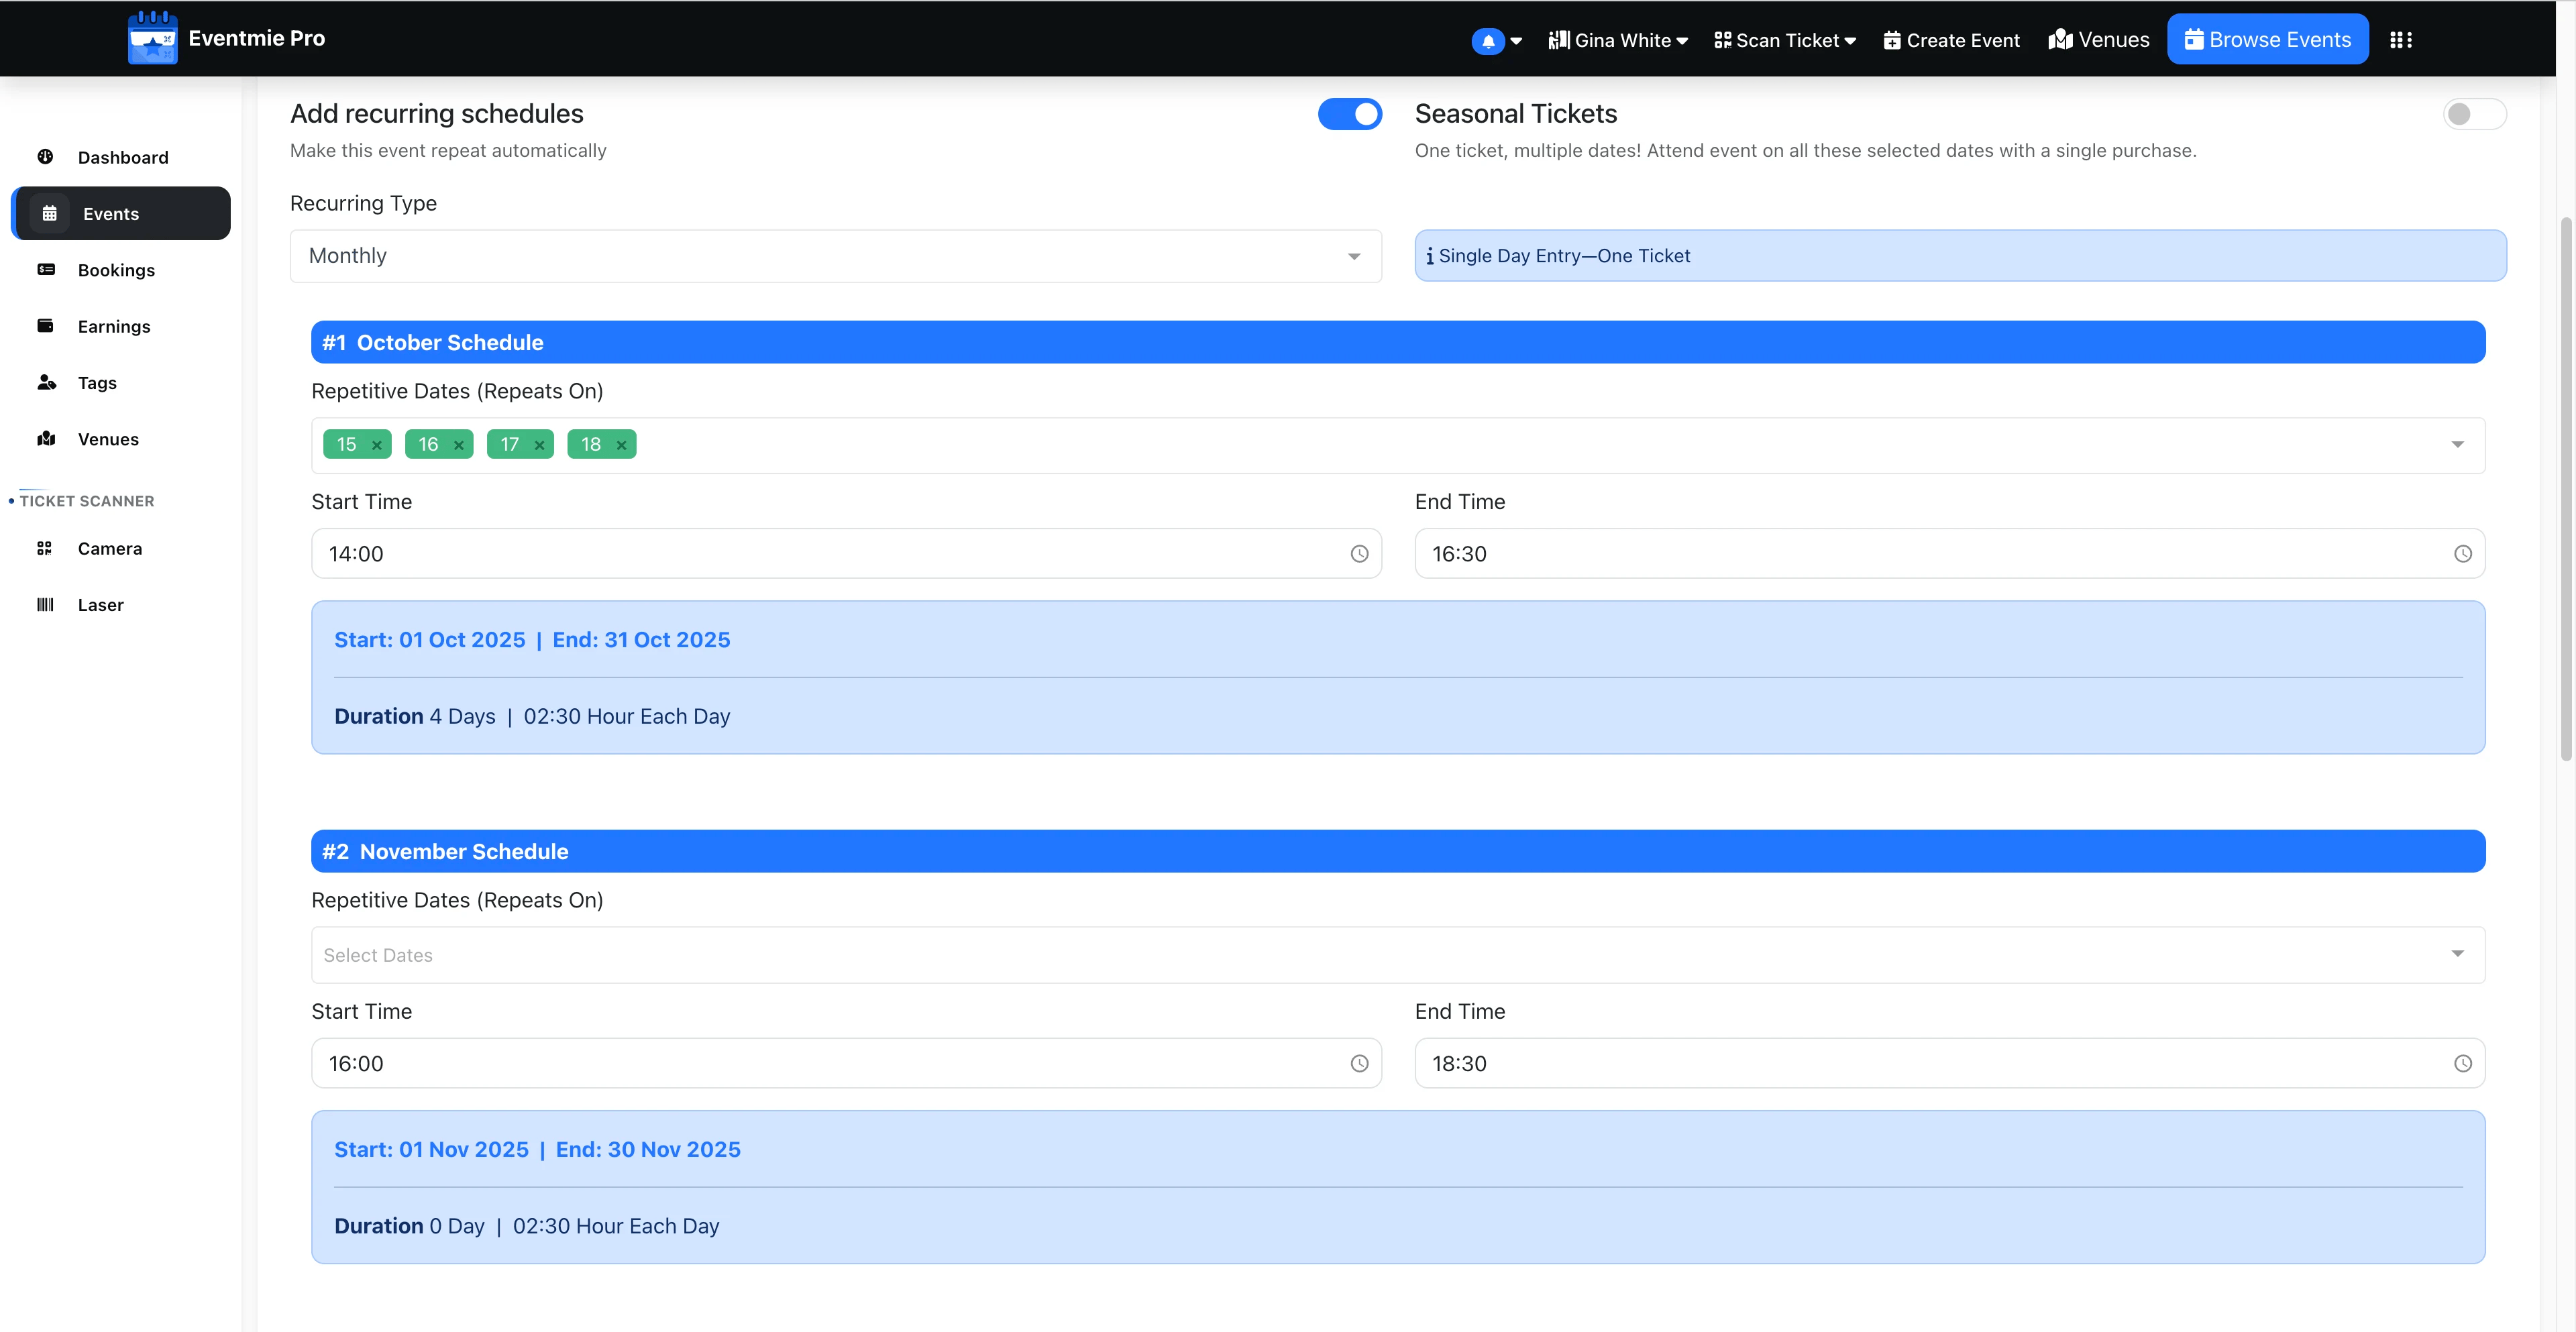2576x1332 pixels.
Task: Click the Eventmie Pro logo
Action: pyautogui.click(x=152, y=39)
